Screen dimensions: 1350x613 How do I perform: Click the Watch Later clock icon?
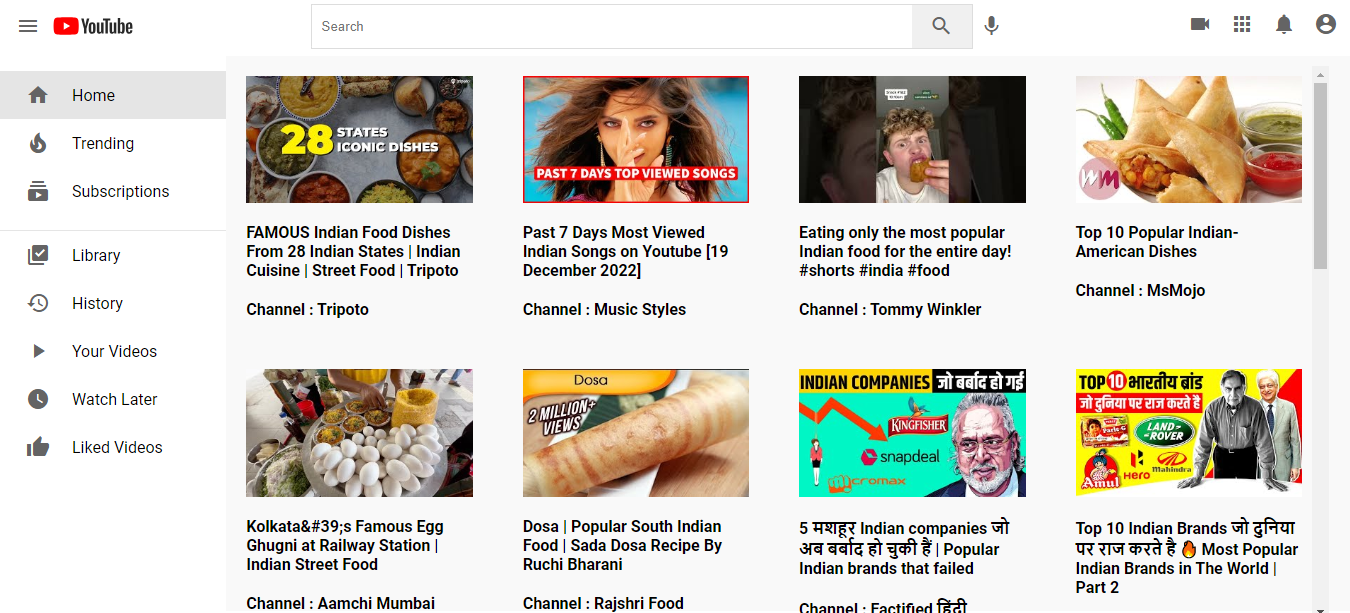pyautogui.click(x=38, y=399)
